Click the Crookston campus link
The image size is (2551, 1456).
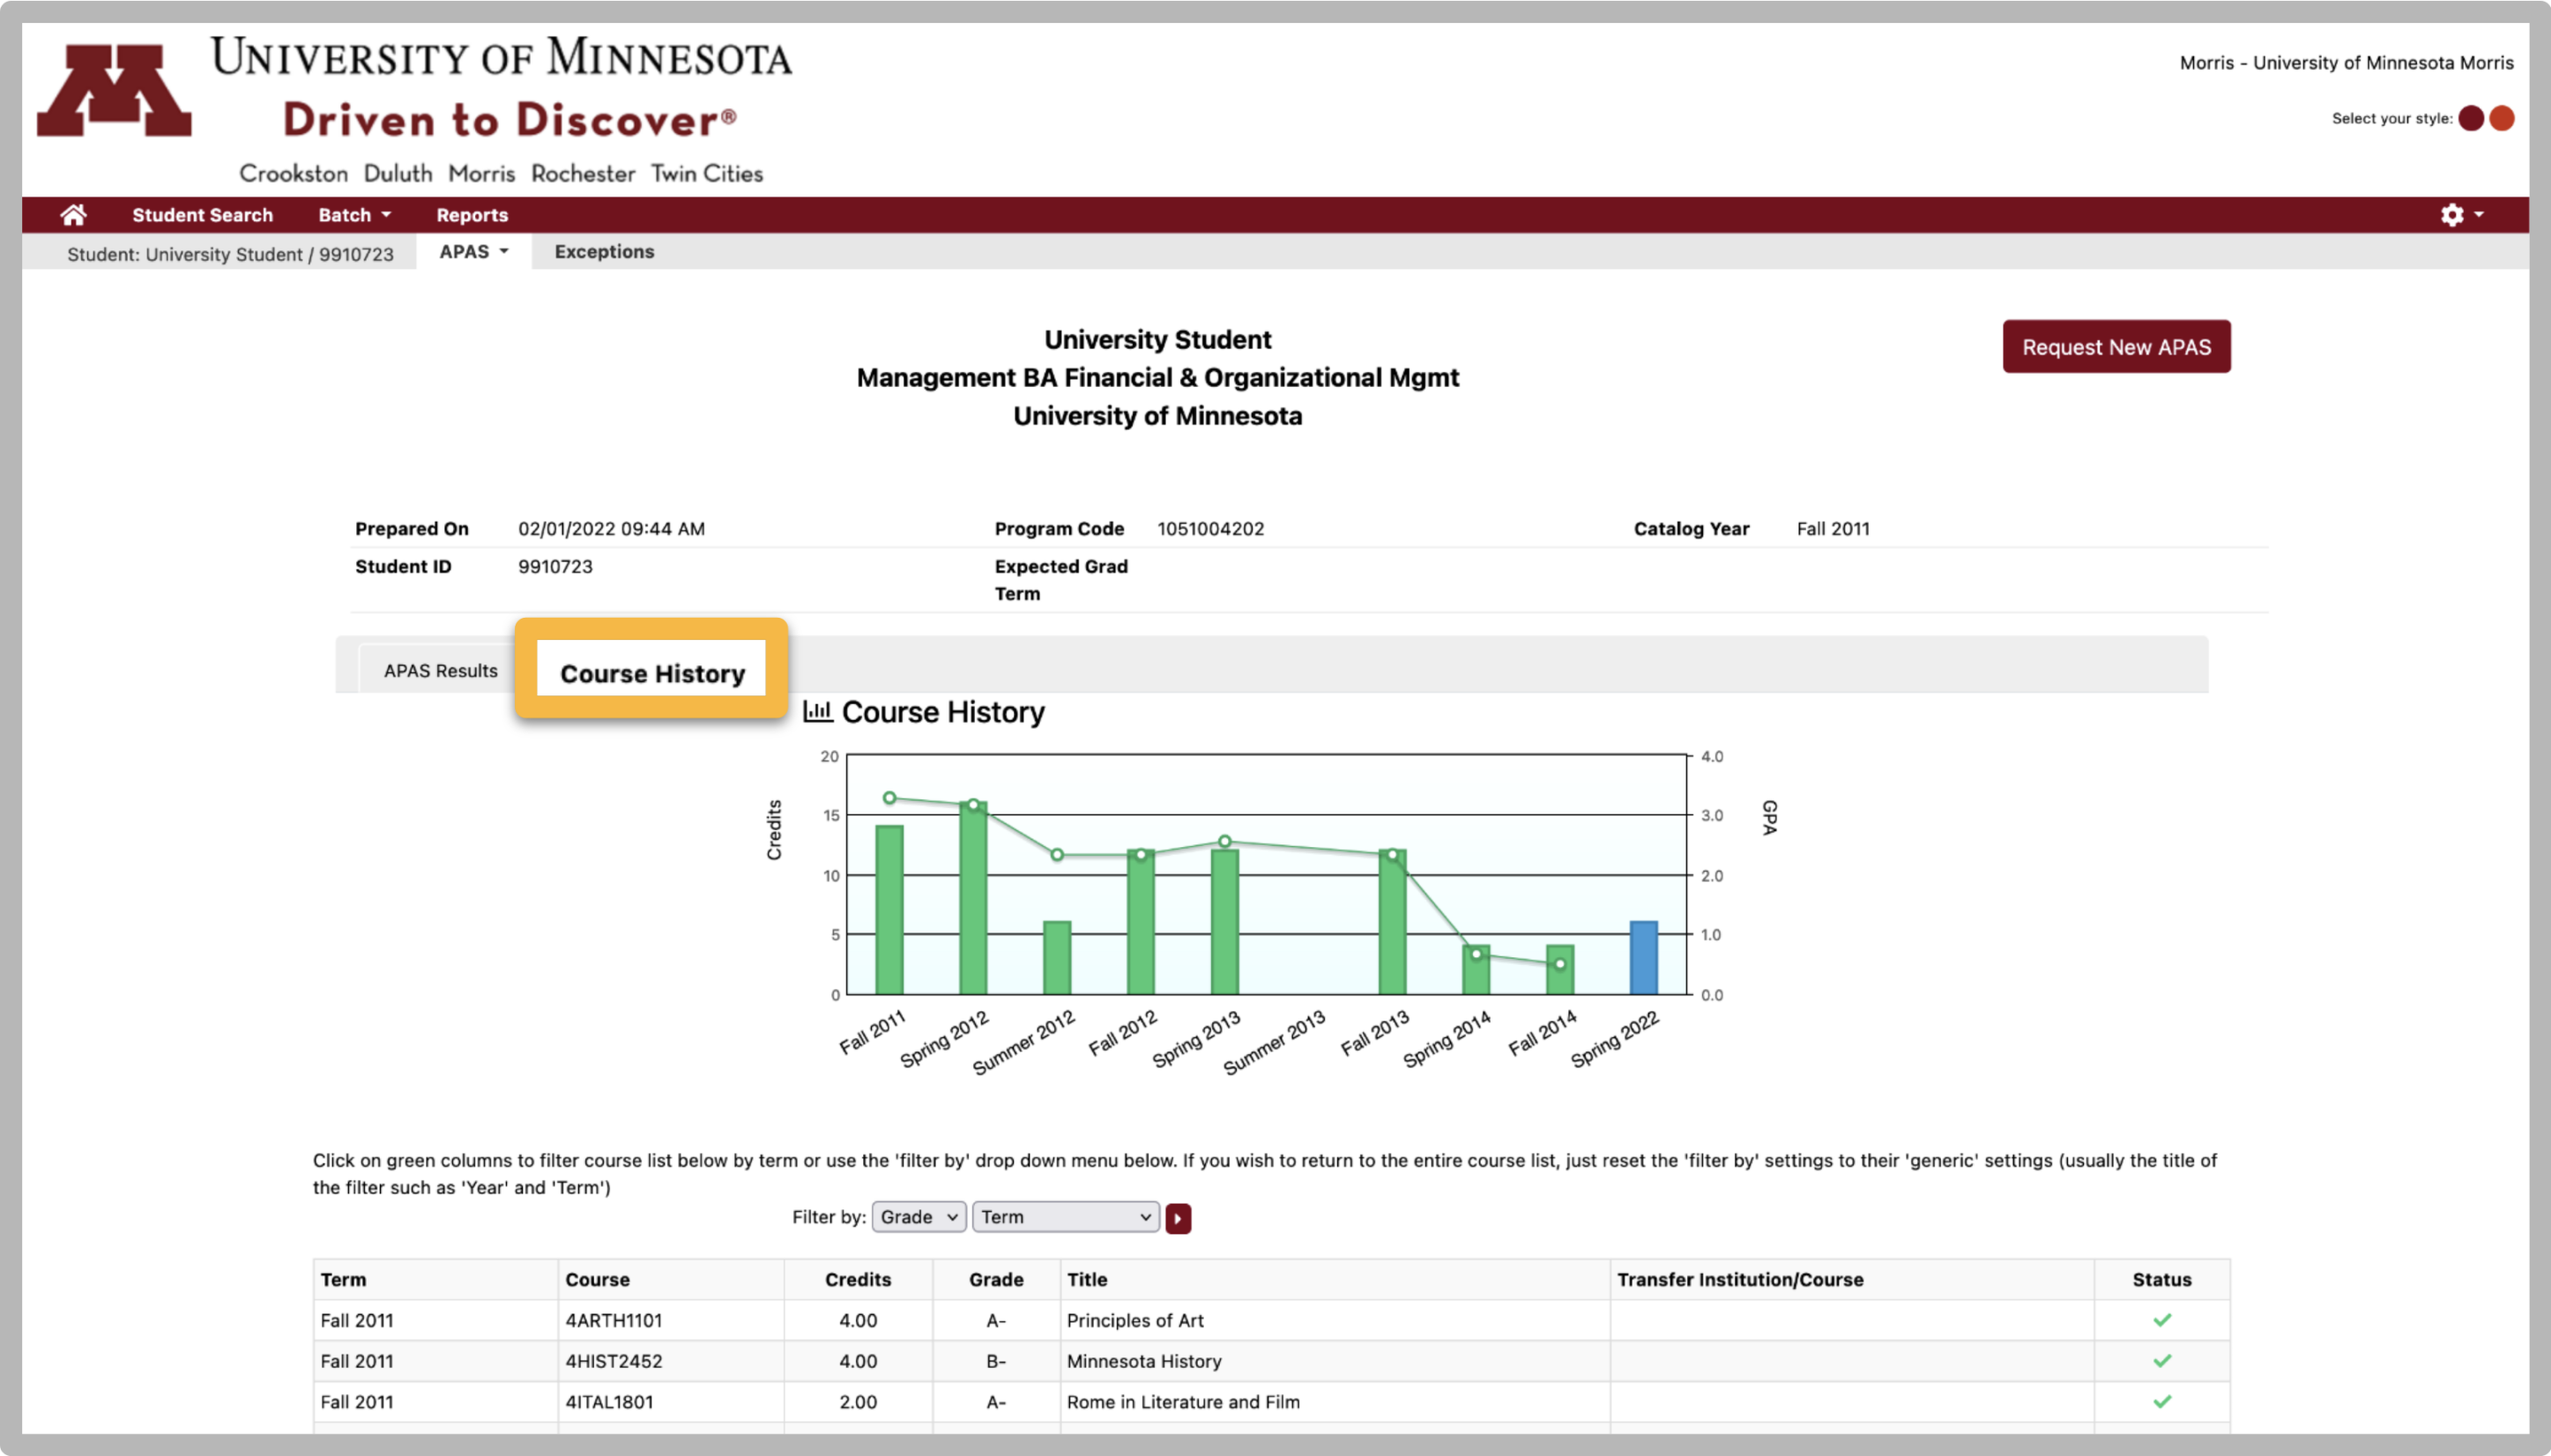tap(293, 173)
